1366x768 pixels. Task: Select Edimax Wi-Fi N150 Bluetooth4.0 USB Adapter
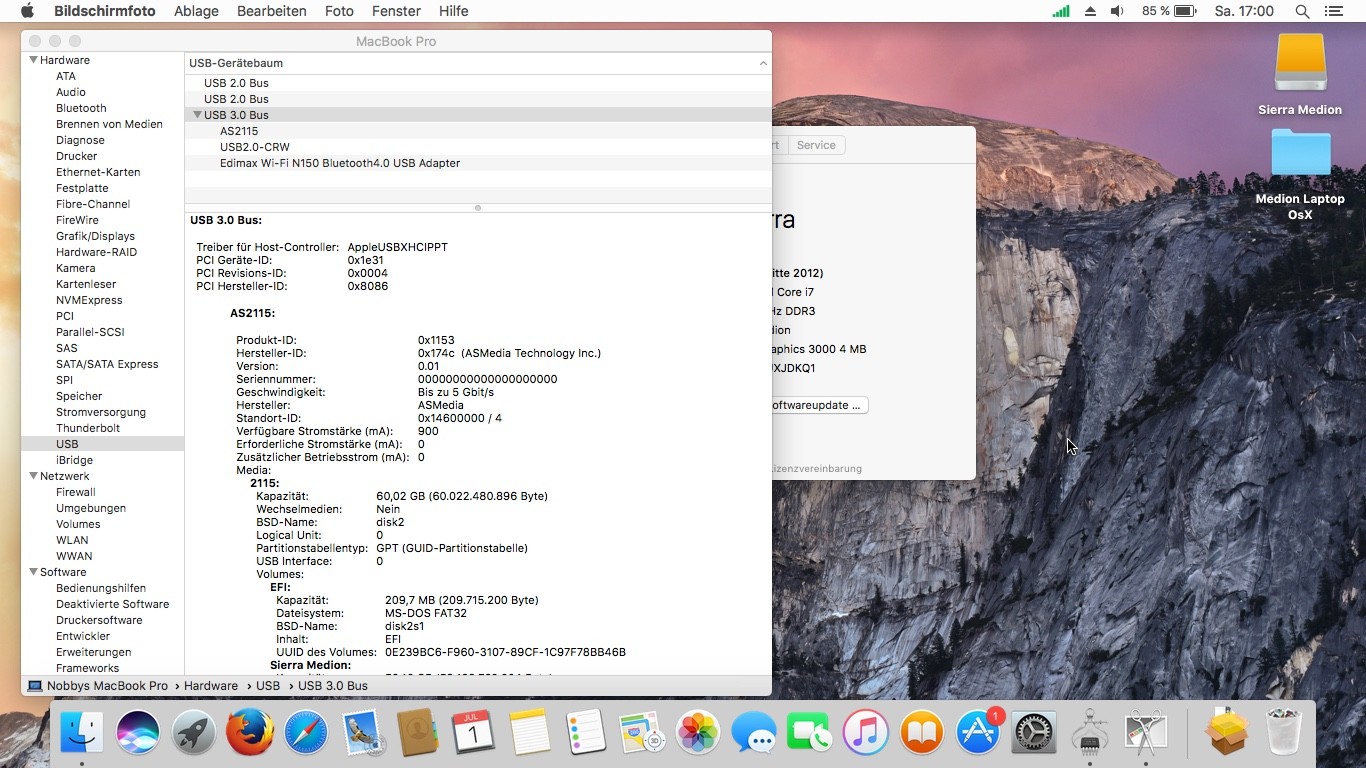coord(478,163)
